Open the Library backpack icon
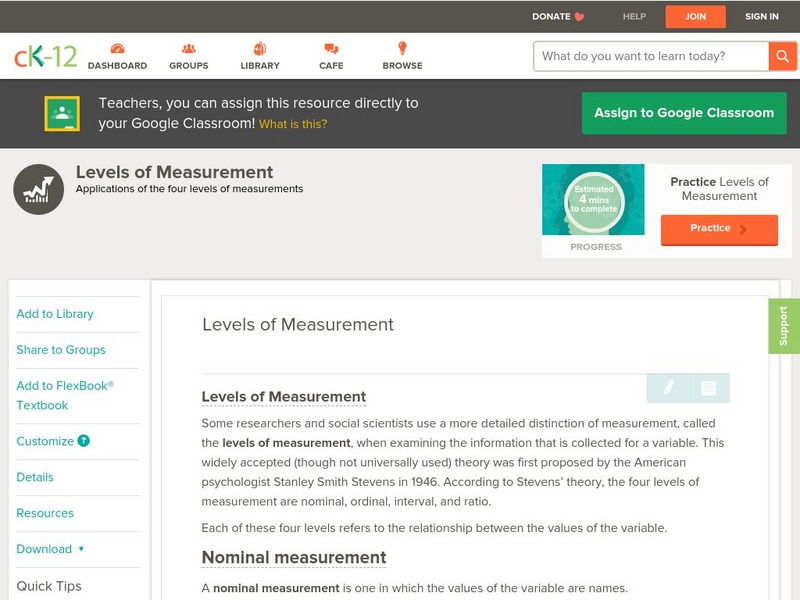 [x=260, y=48]
